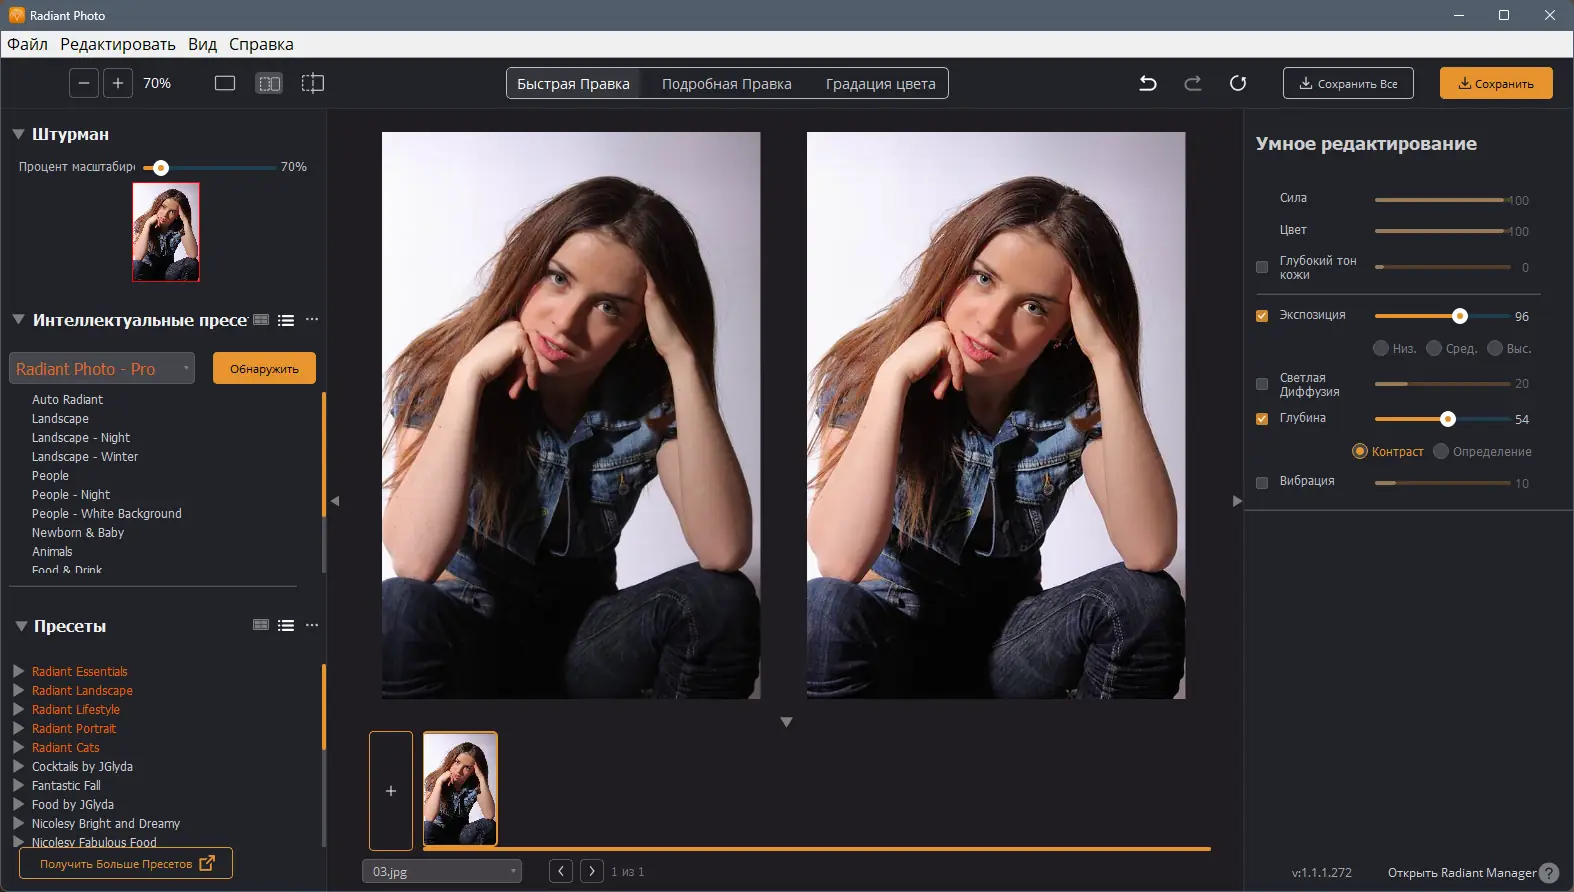Zoom in with the plus button
The width and height of the screenshot is (1574, 892).
coord(118,83)
